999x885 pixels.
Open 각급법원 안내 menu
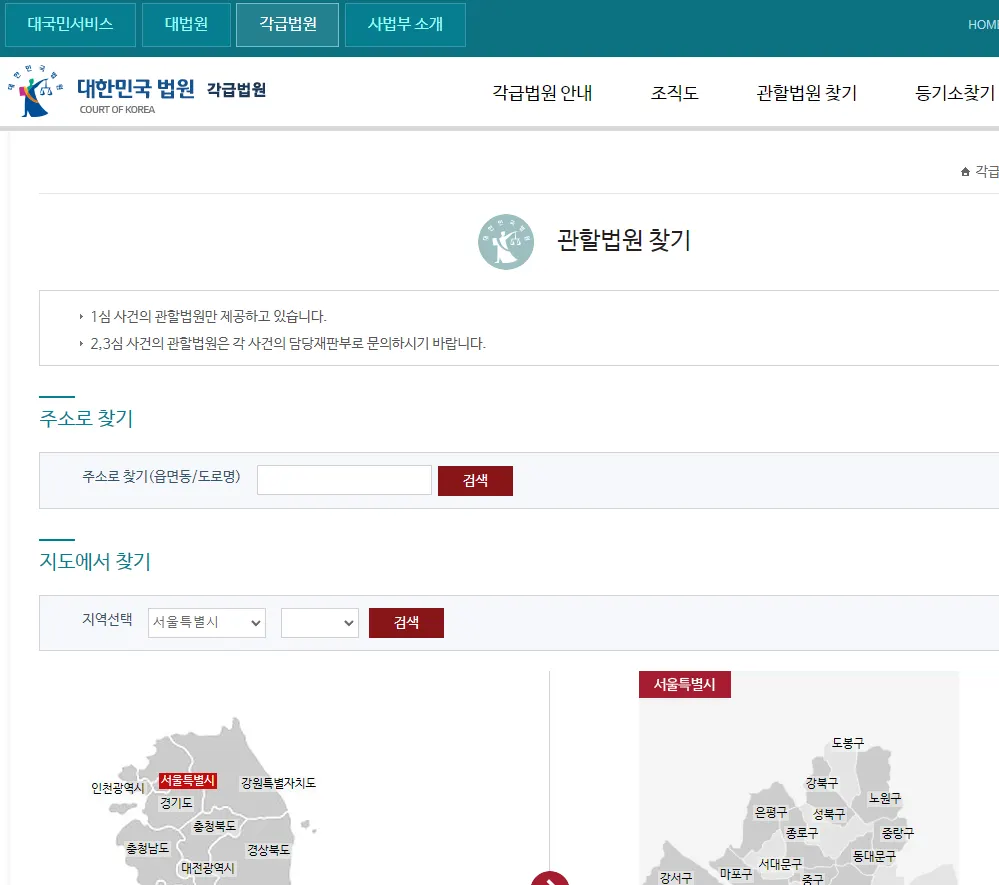542,93
